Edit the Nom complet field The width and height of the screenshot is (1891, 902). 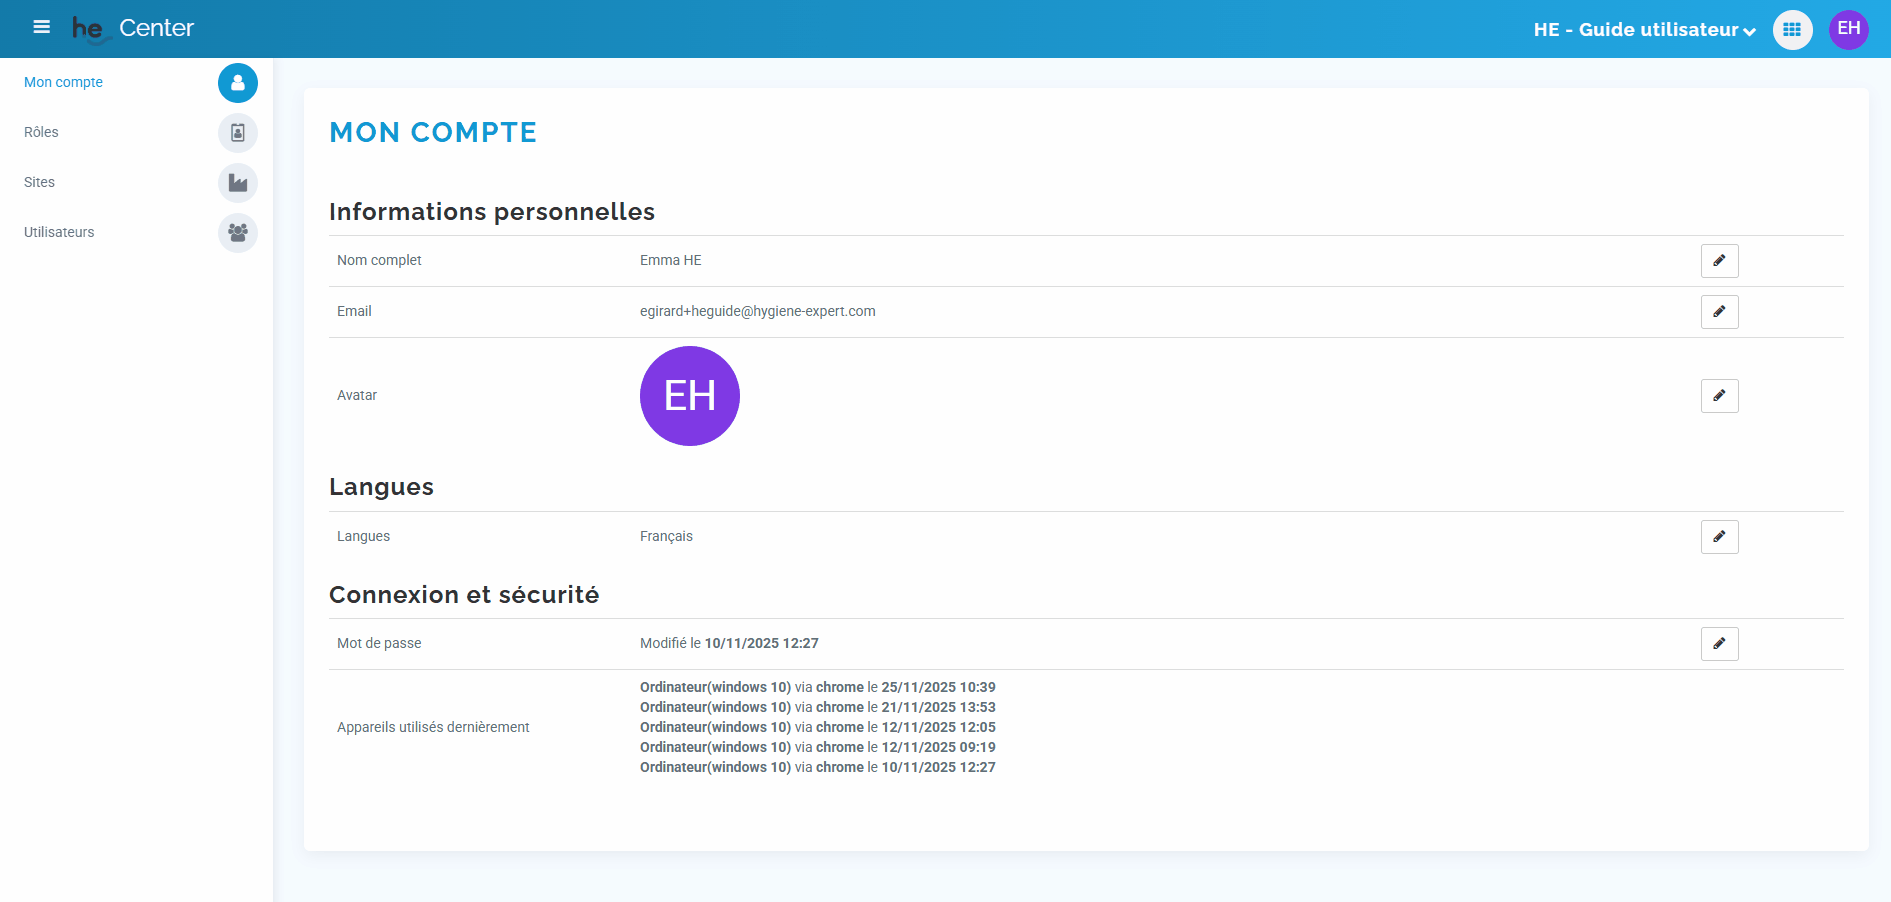pyautogui.click(x=1719, y=261)
